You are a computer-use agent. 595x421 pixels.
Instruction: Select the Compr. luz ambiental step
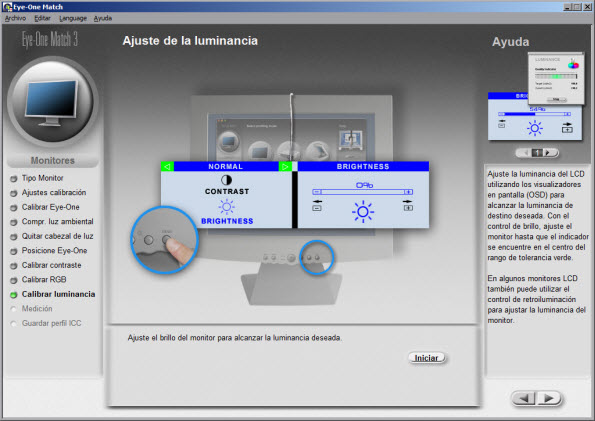pyautogui.click(x=57, y=221)
